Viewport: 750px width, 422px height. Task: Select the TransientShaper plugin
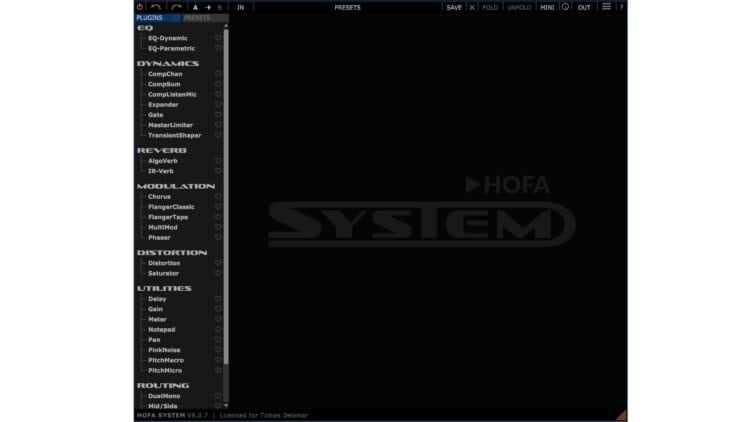tap(175, 135)
